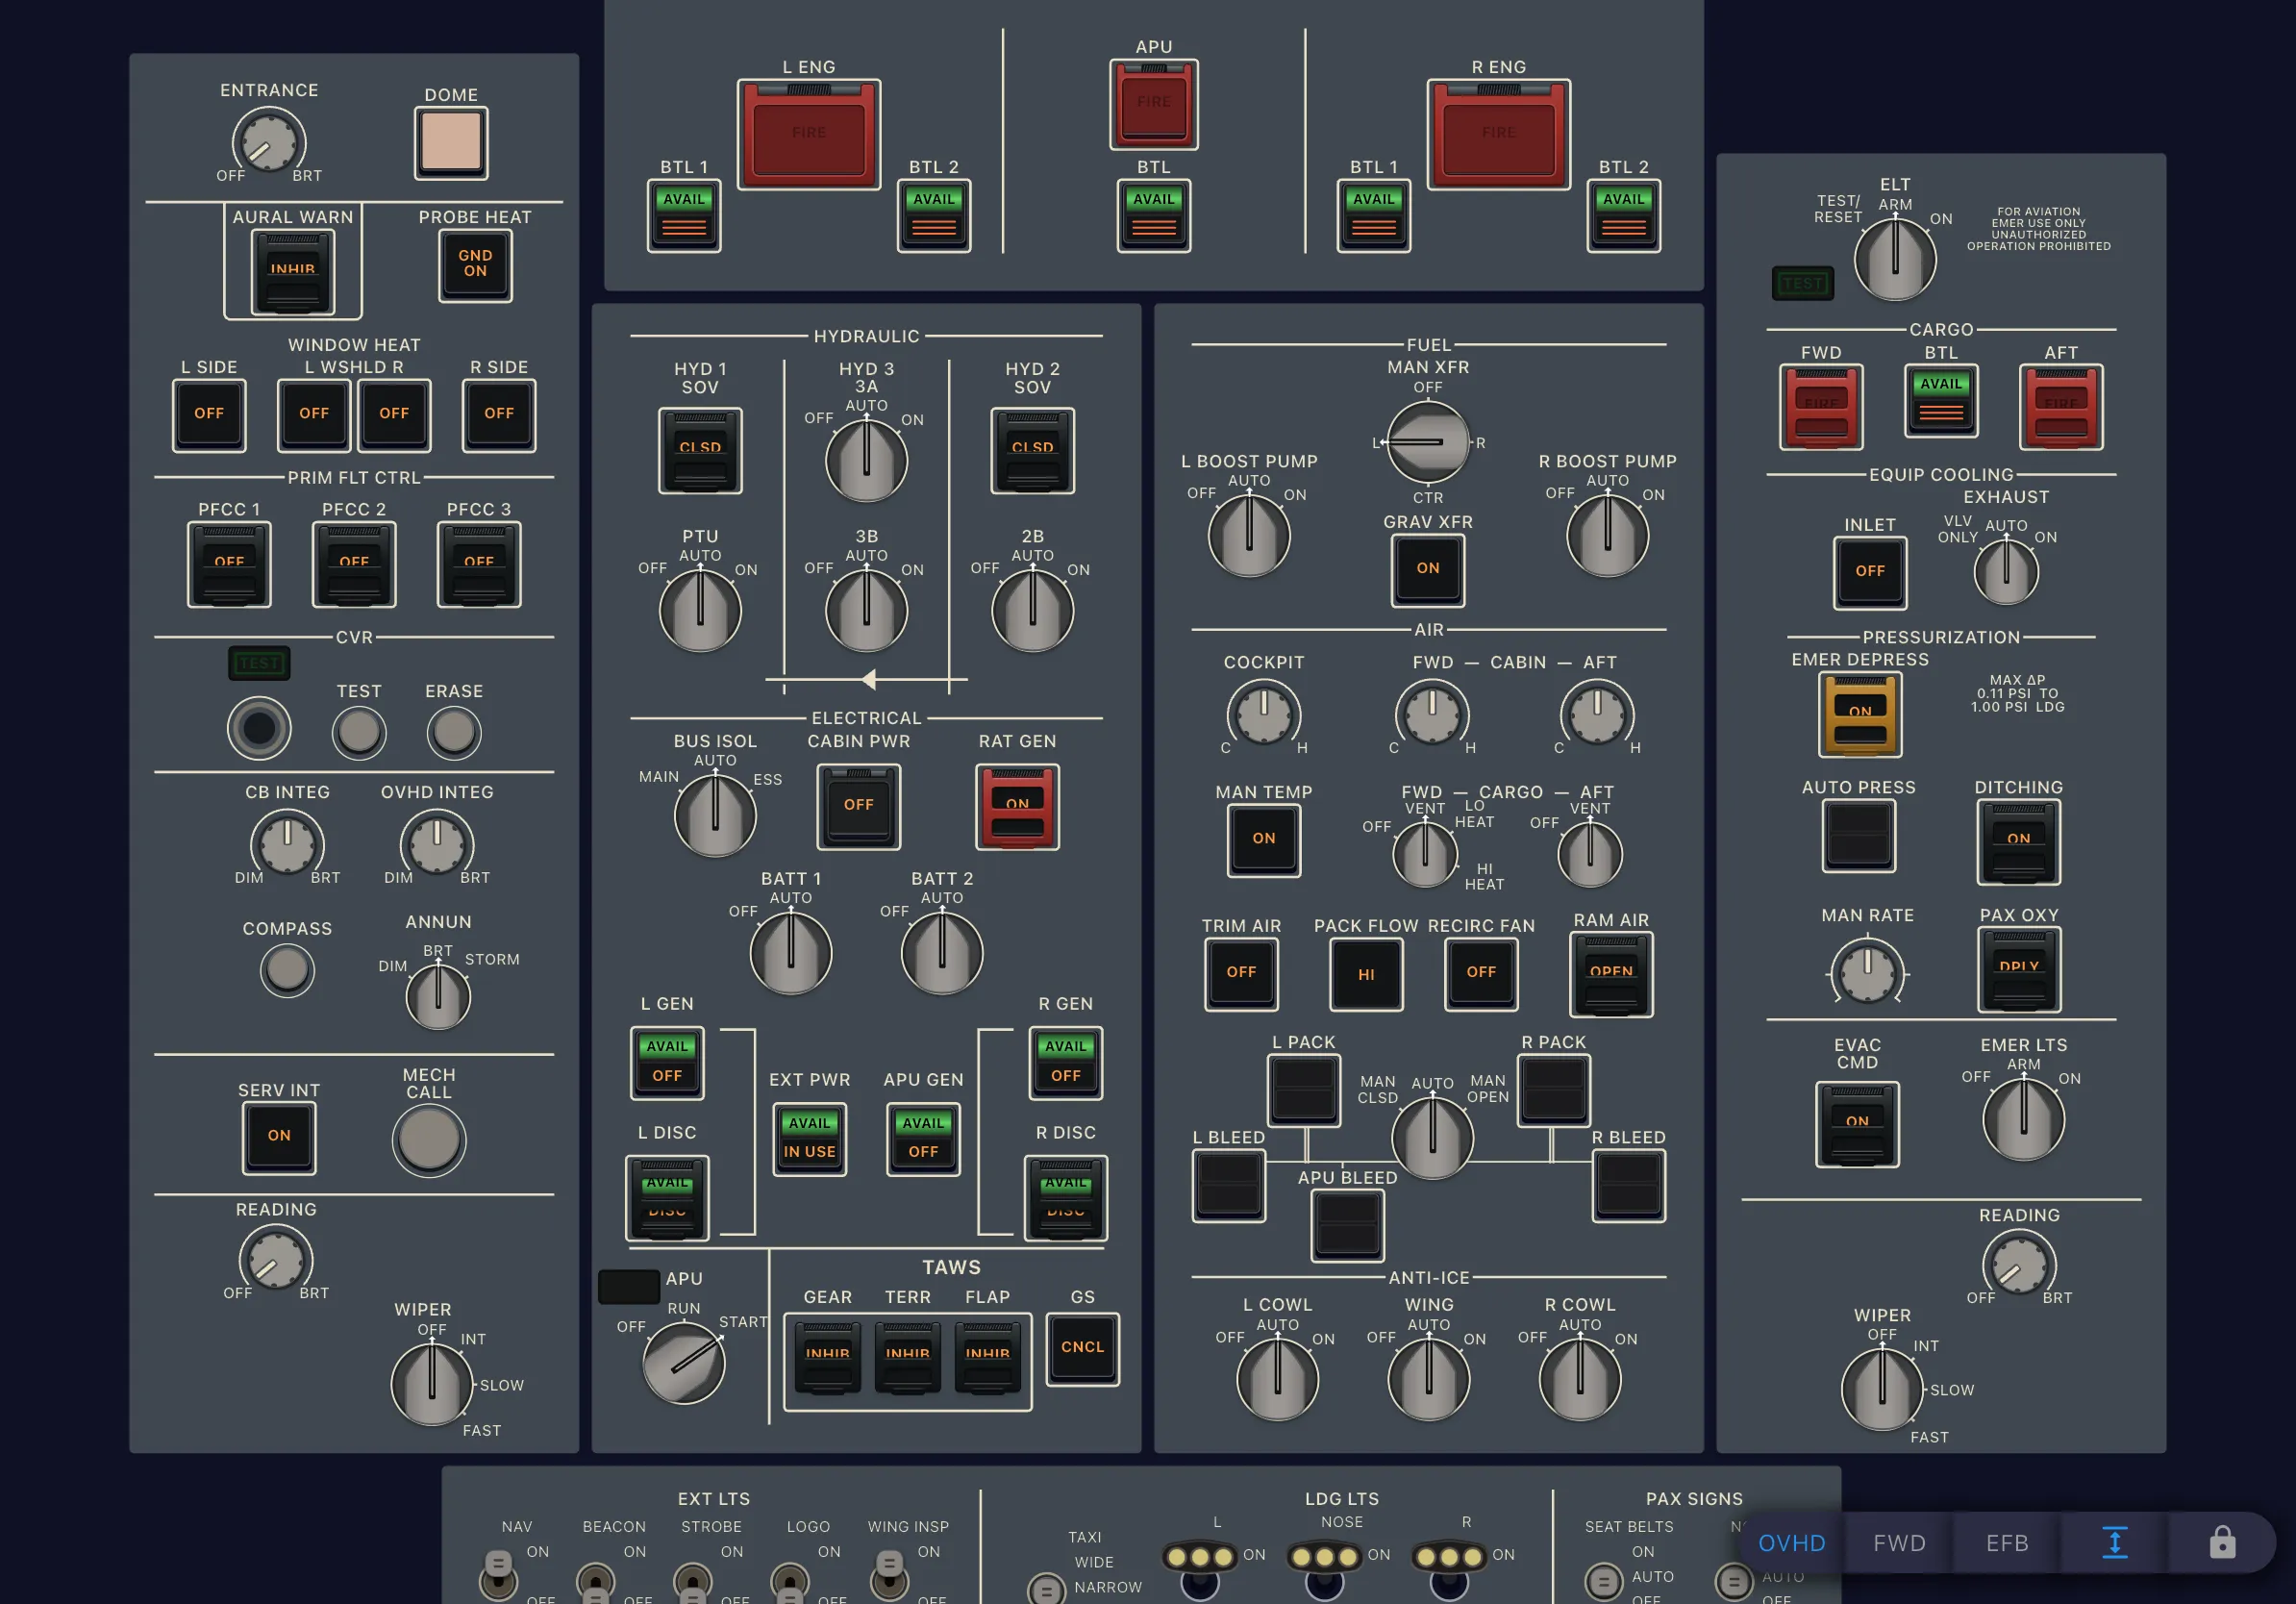Click the MAN XFR fuel rotary selector
2296x1604 pixels.
pos(1428,441)
